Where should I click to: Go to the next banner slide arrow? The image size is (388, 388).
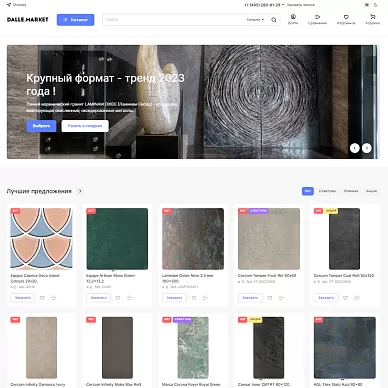tap(367, 148)
